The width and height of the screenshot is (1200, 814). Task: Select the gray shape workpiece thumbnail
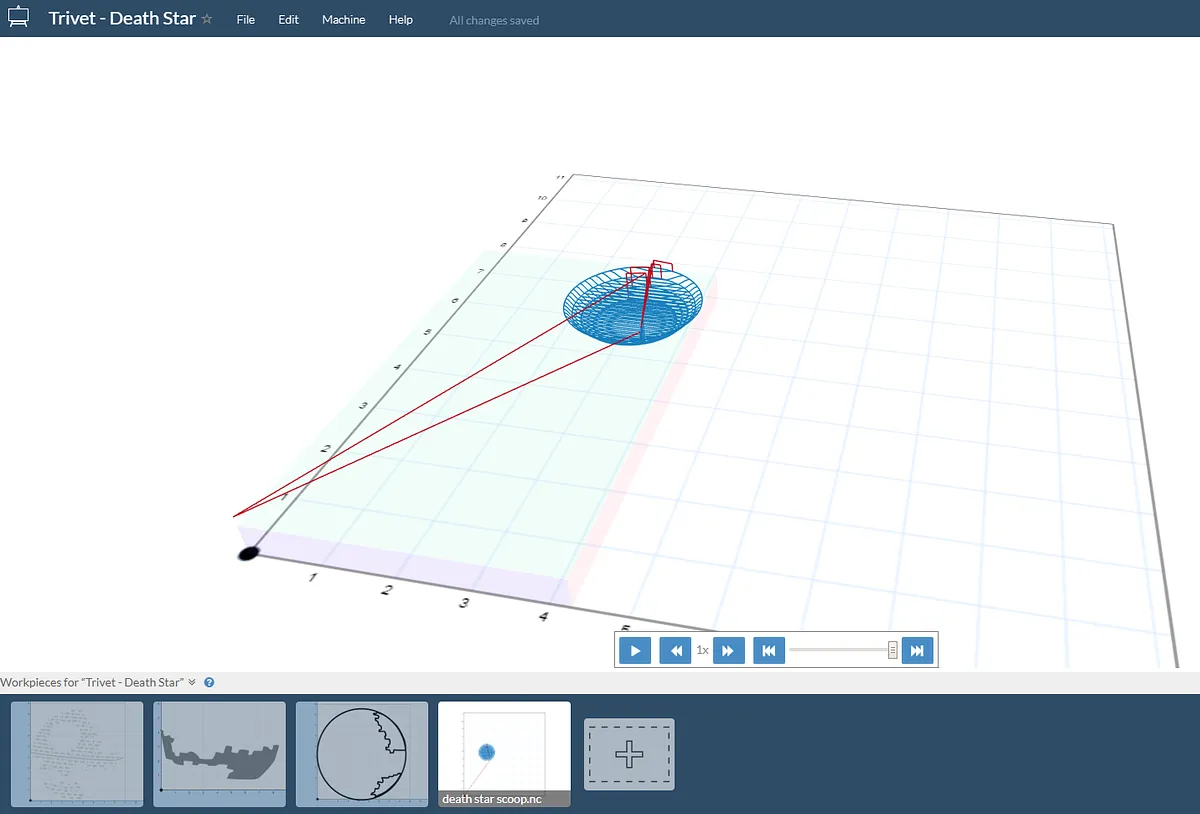(219, 753)
